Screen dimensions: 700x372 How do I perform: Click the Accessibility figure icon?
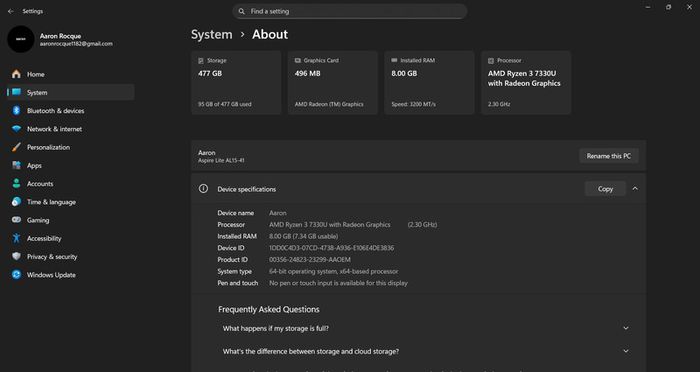[17, 238]
